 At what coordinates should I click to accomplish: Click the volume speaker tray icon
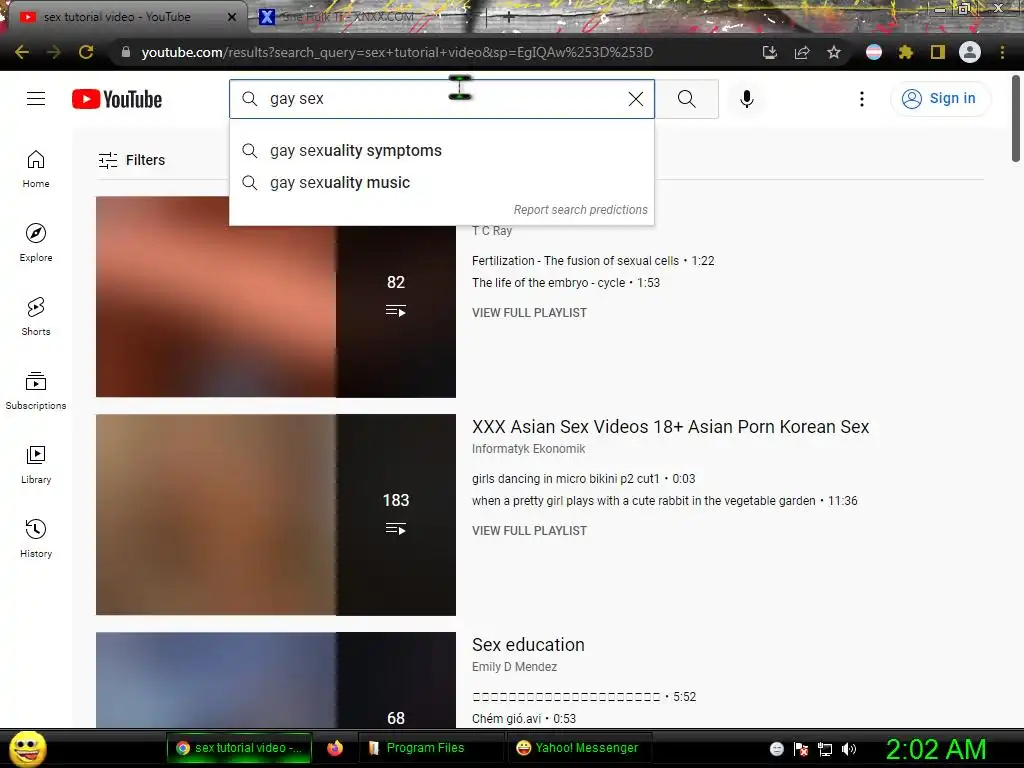(848, 749)
